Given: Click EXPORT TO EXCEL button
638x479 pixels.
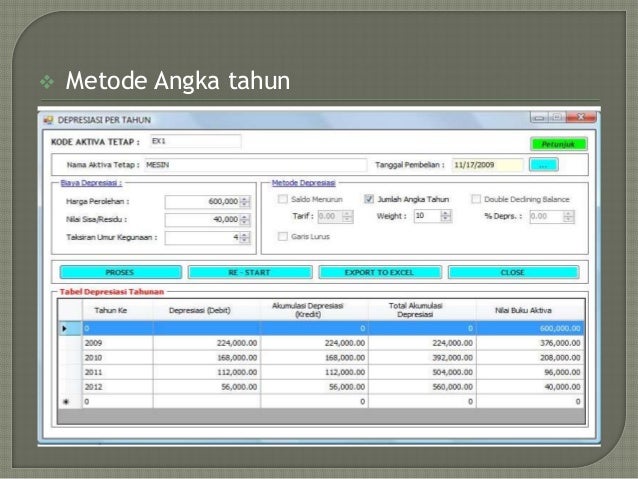Looking at the screenshot, I should point(380,272).
